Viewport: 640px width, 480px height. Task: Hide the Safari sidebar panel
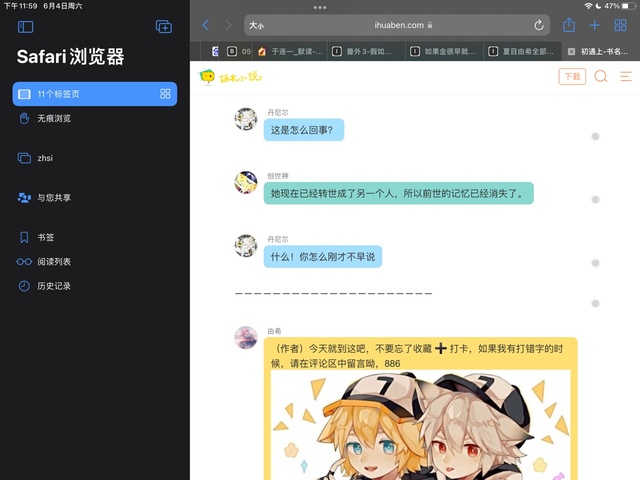26,27
